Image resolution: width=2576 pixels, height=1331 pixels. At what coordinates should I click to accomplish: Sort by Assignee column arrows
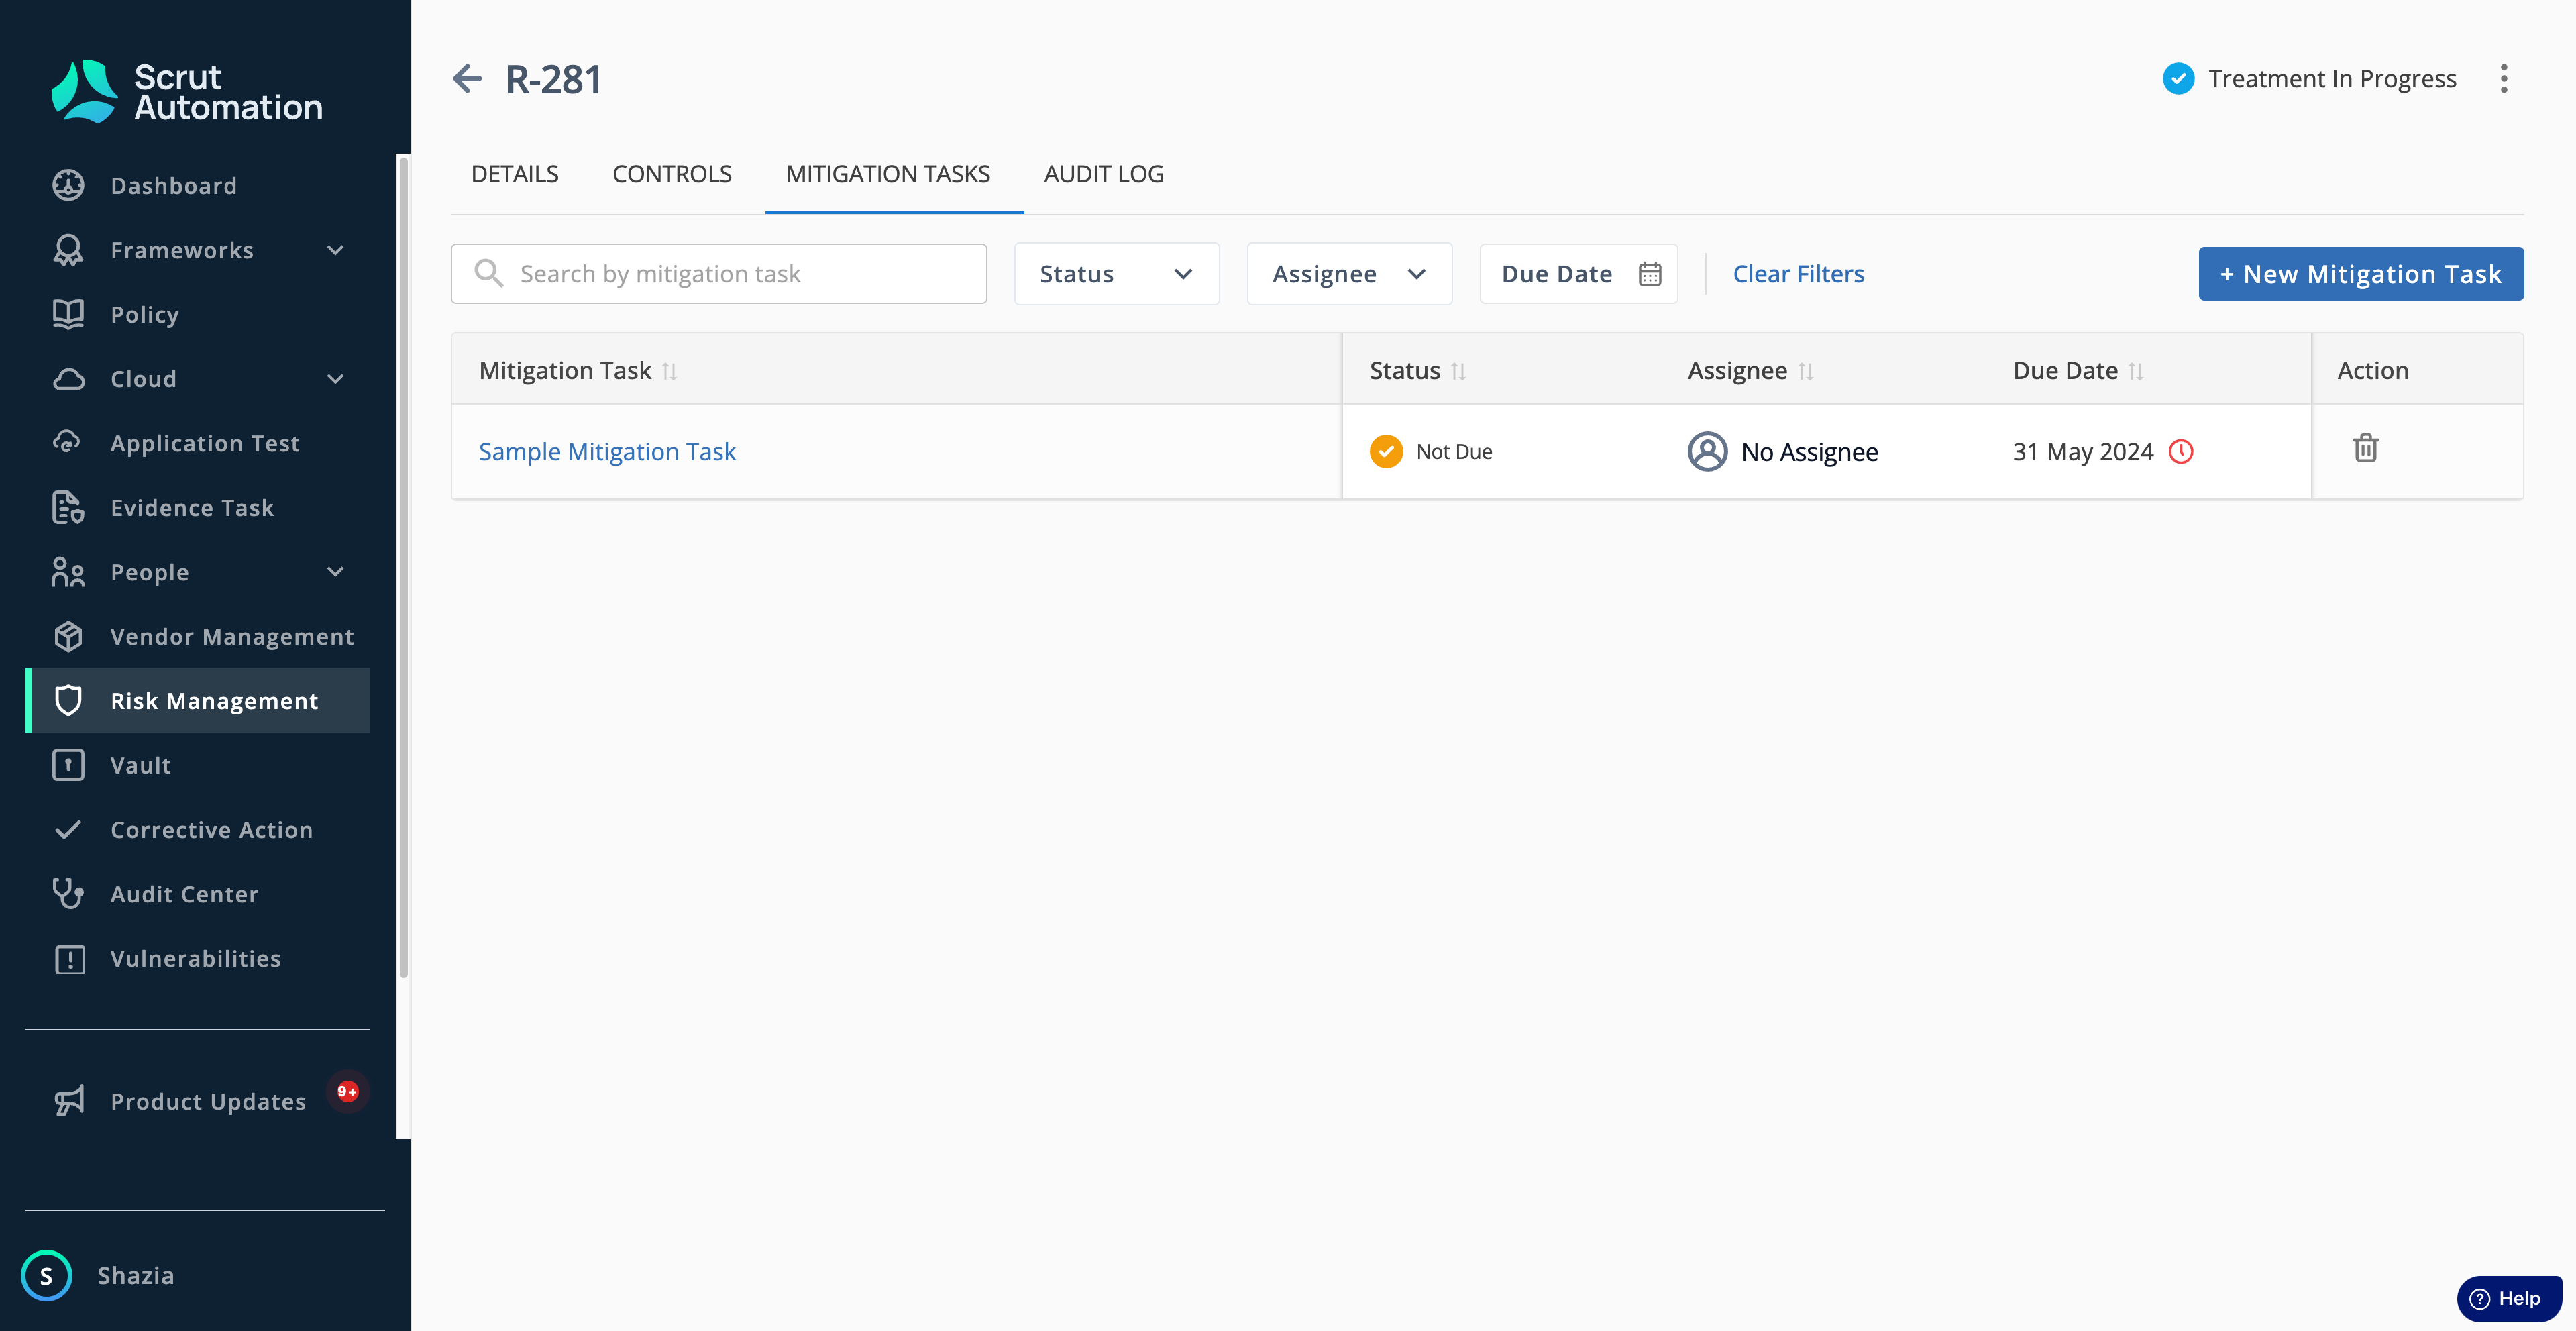pos(1805,371)
